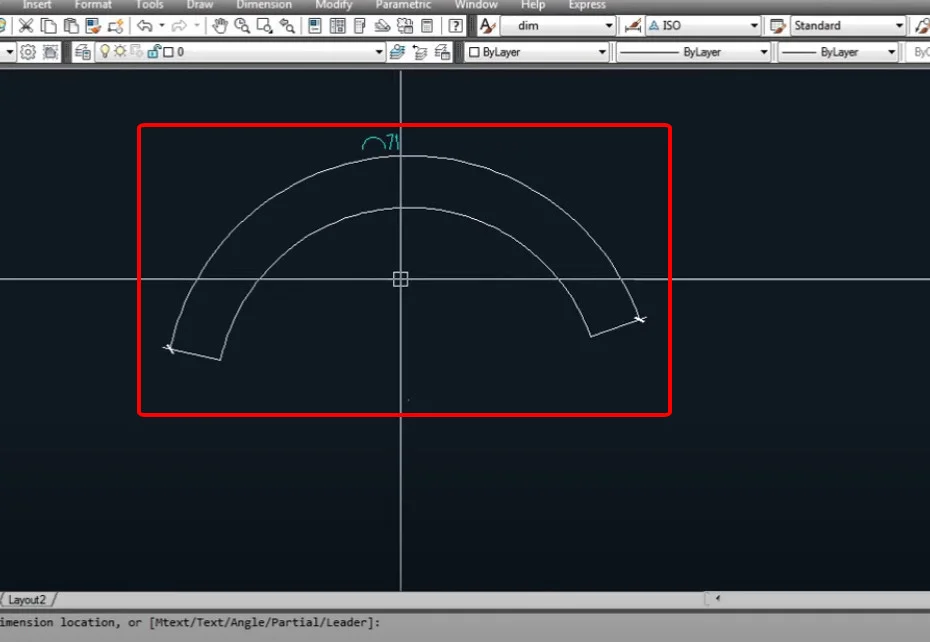
Task: Open the Draw menu
Action: 200,5
